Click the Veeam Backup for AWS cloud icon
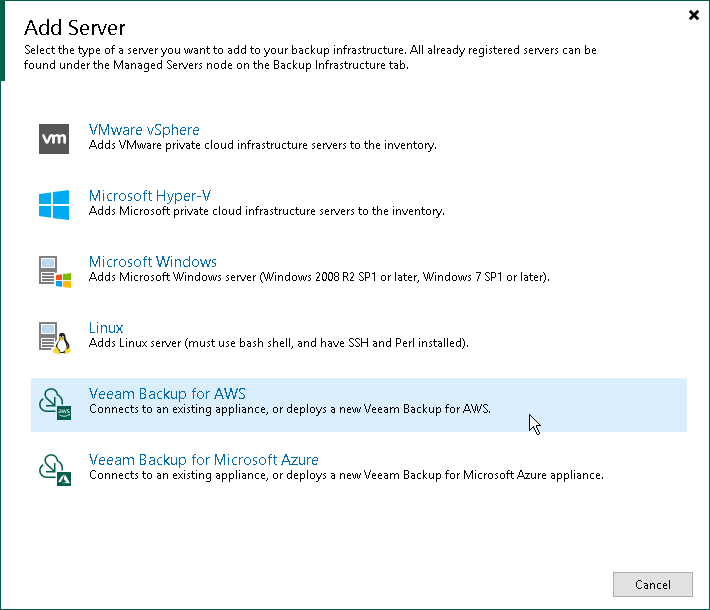Screen dimensions: 710x610 click(55, 403)
